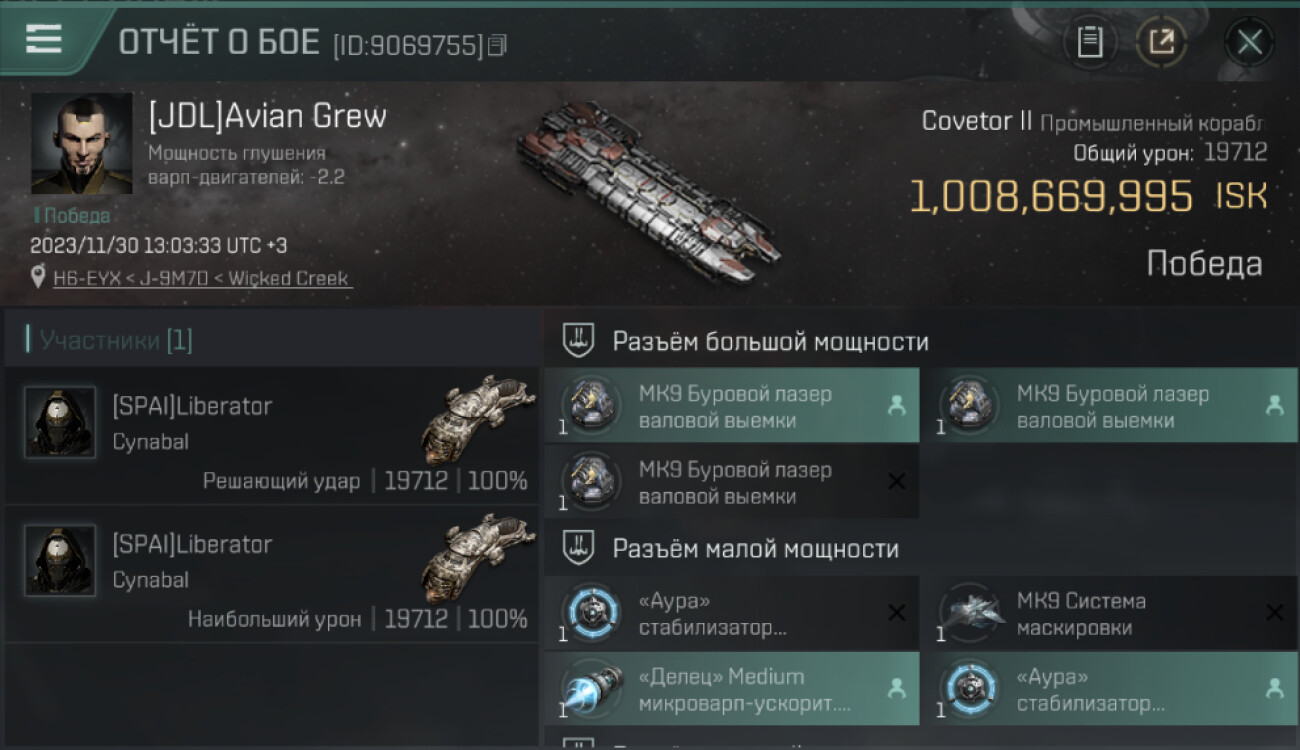Viewport: 1300px width, 750px height.
Task: Open the clipboard report icon
Action: [1089, 42]
